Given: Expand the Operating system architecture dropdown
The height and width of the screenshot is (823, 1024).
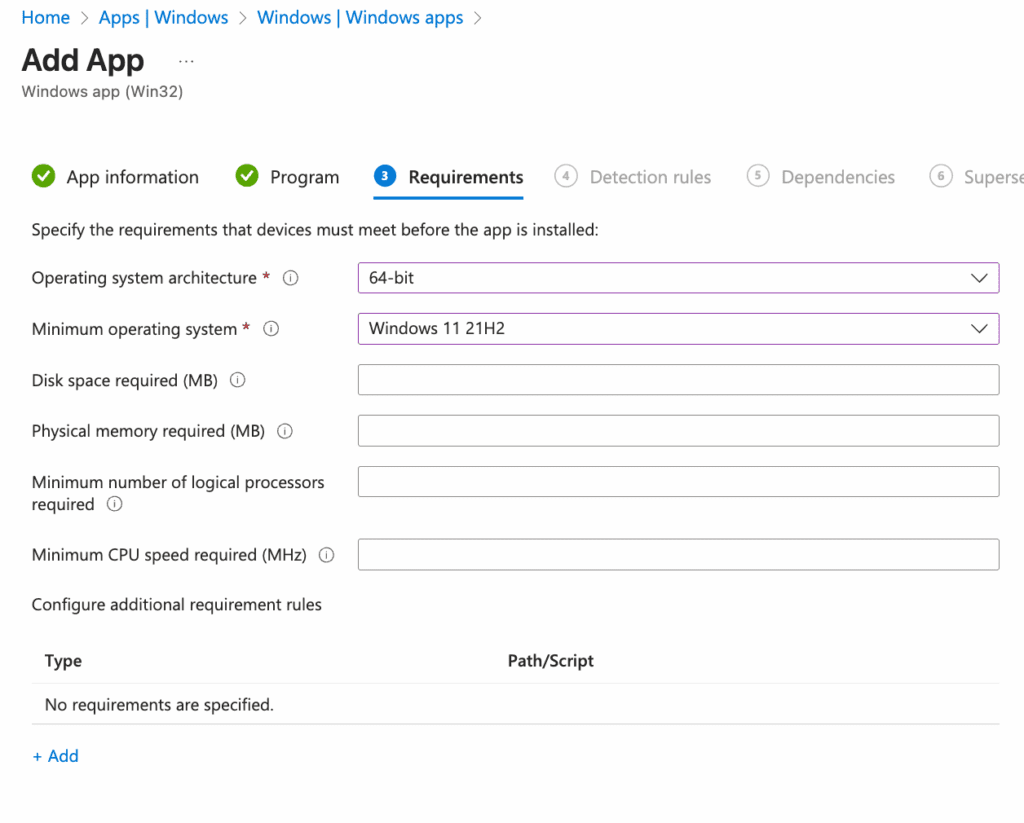Looking at the screenshot, I should click(x=678, y=278).
